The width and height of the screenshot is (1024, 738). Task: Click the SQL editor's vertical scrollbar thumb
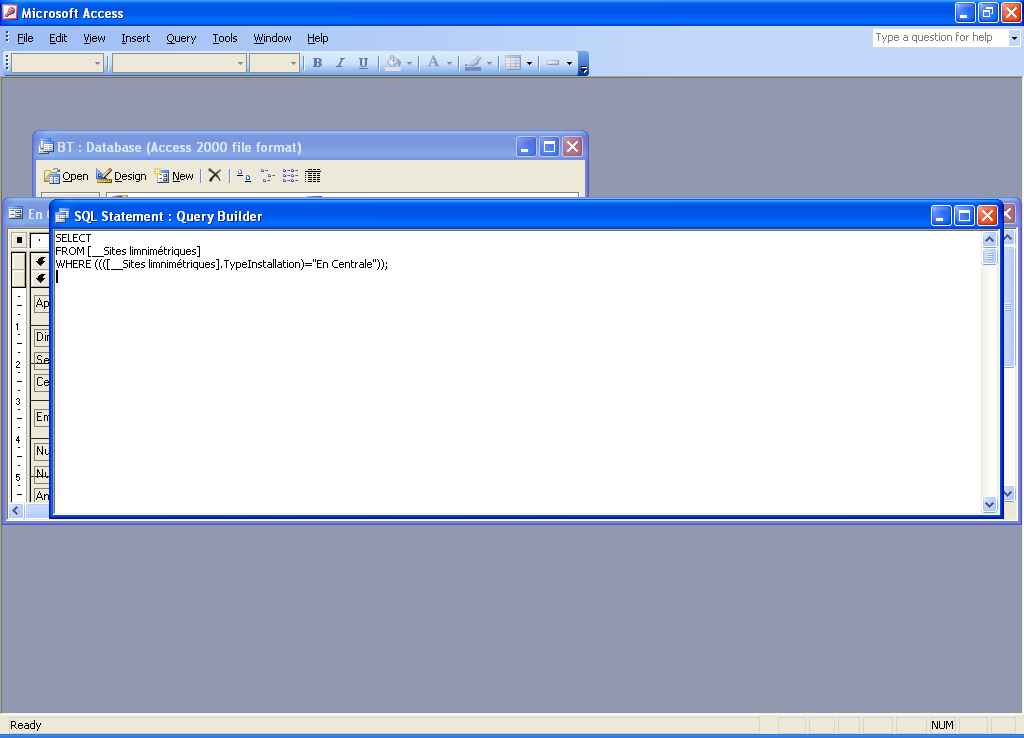(989, 256)
